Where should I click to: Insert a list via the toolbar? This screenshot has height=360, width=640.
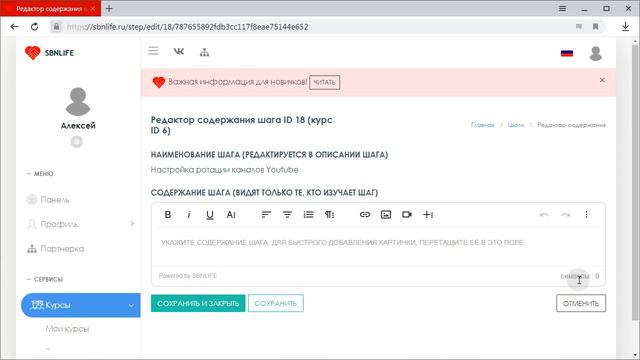click(309, 215)
